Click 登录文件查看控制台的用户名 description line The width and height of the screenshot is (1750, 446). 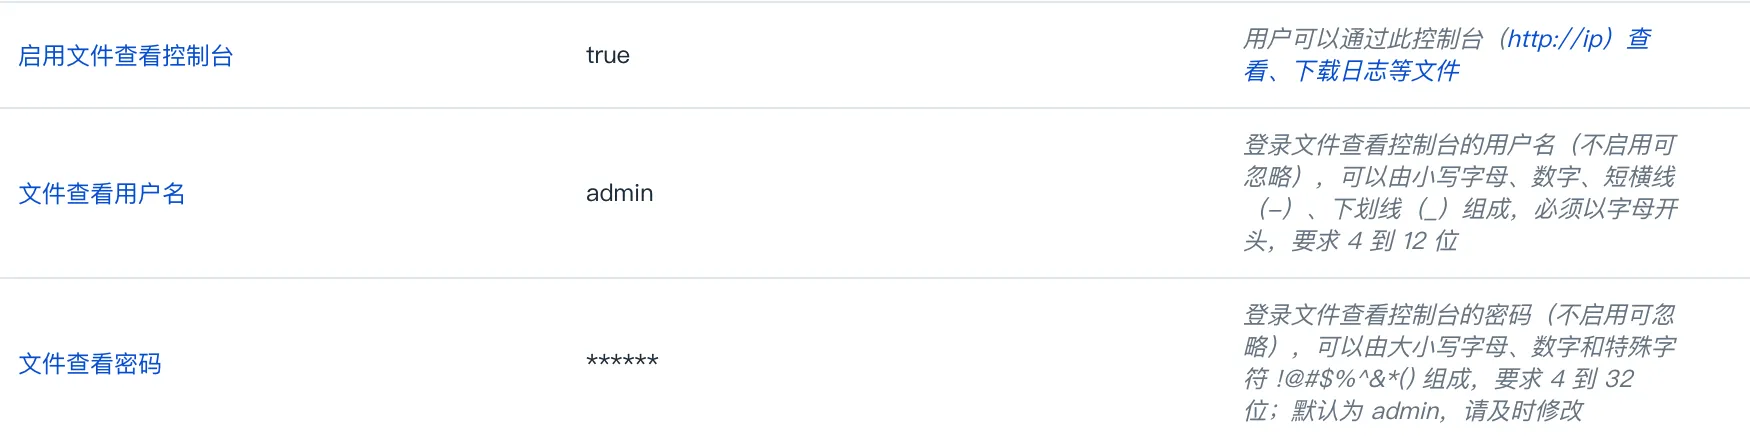click(x=1400, y=145)
